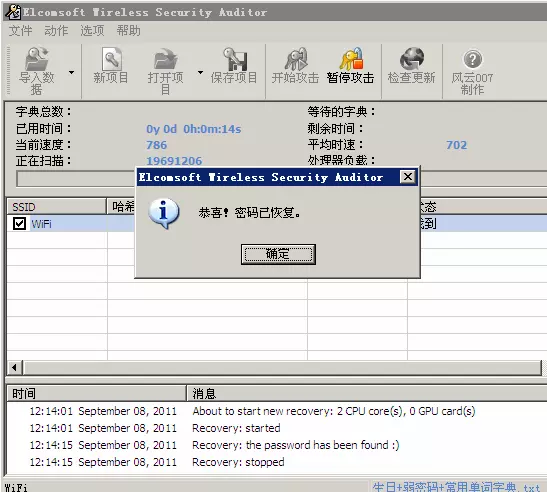
Task: Close the password recovered dialog
Action: [407, 177]
